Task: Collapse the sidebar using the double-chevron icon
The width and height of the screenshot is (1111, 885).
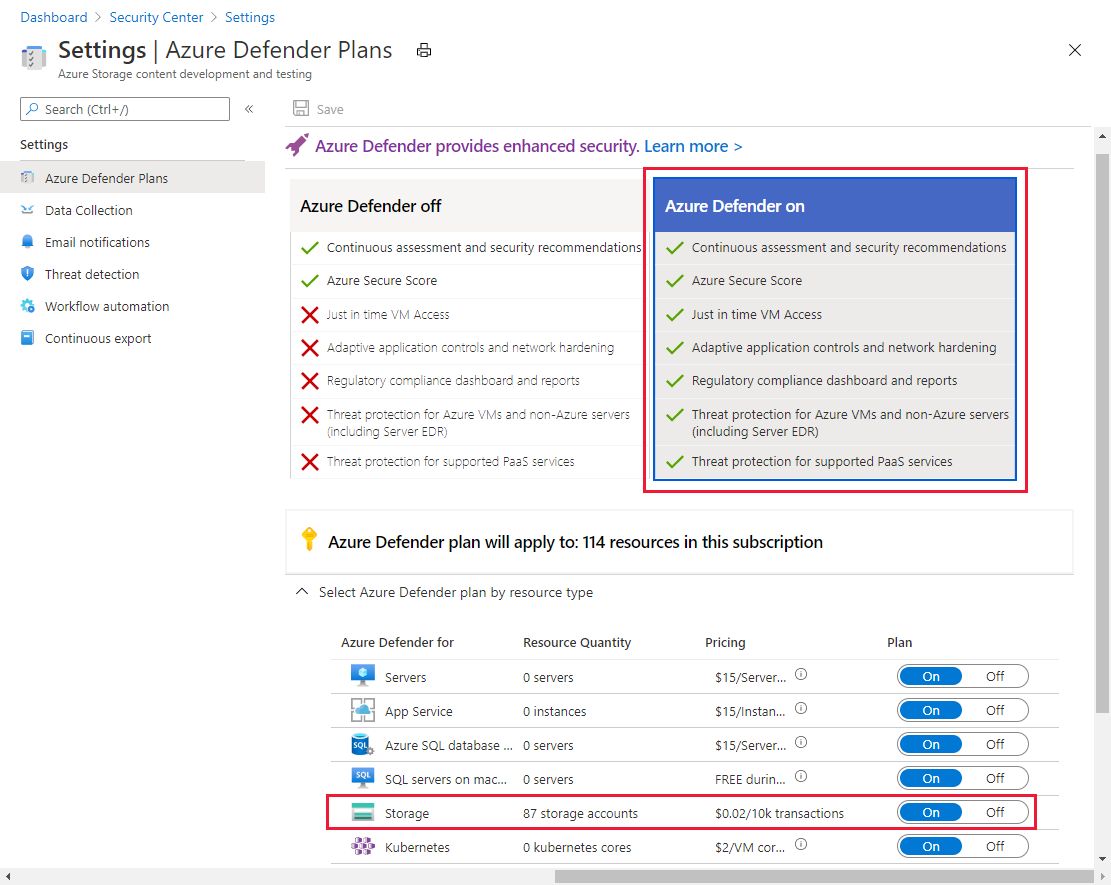Action: [249, 109]
